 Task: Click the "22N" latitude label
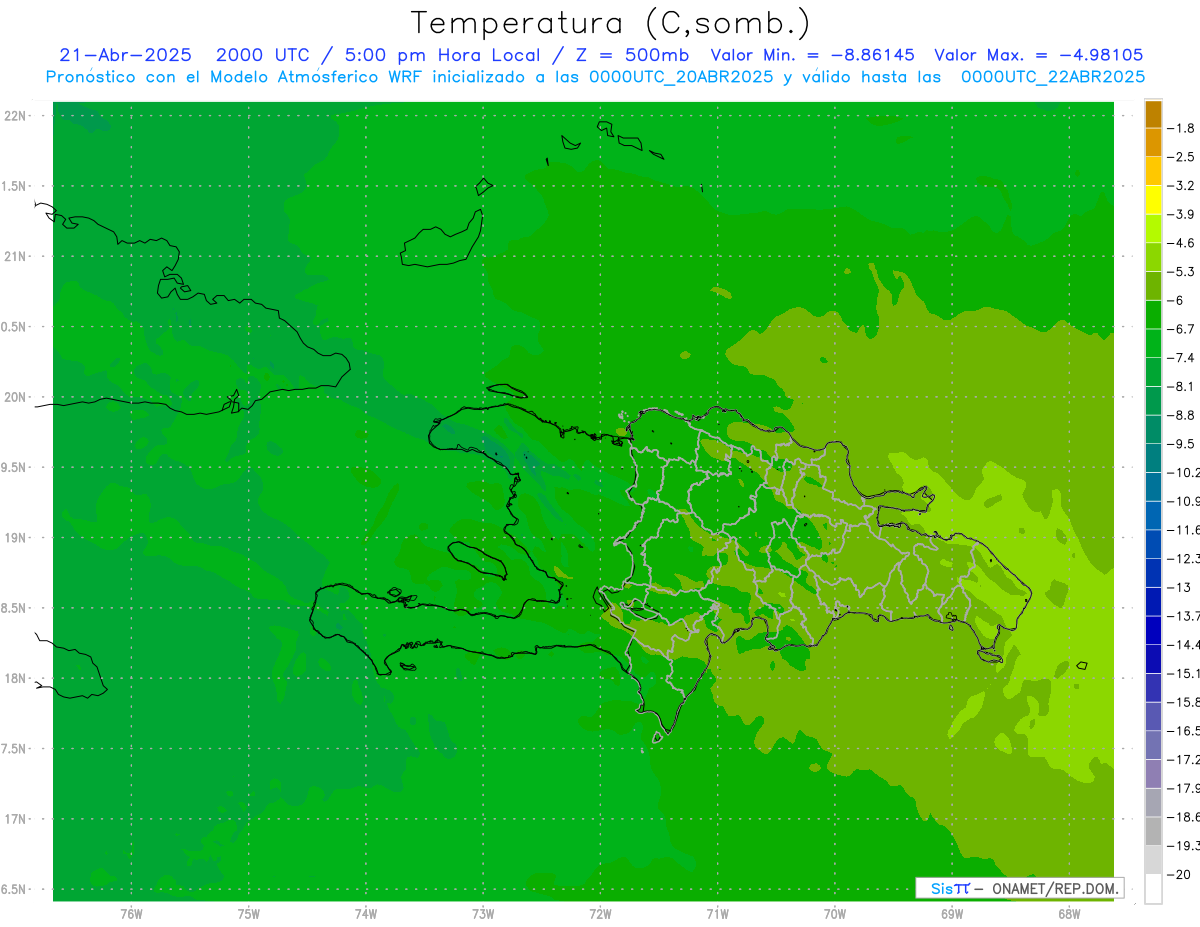pos(17,116)
